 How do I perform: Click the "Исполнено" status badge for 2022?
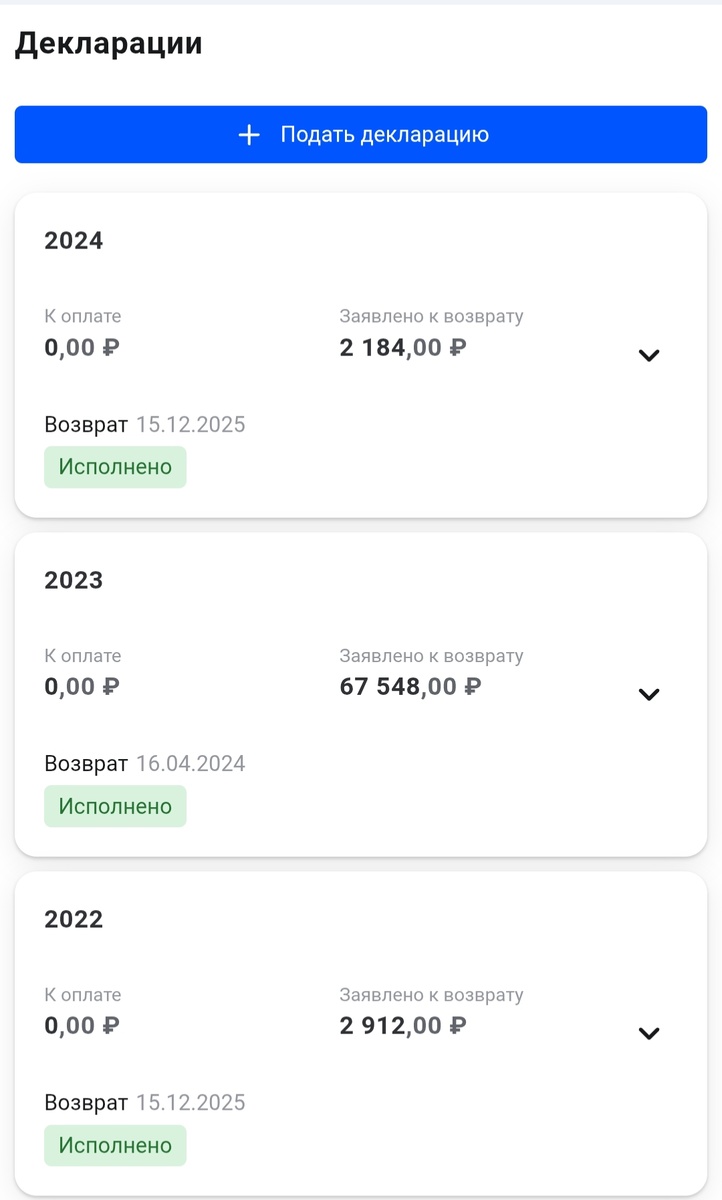coord(115,1145)
